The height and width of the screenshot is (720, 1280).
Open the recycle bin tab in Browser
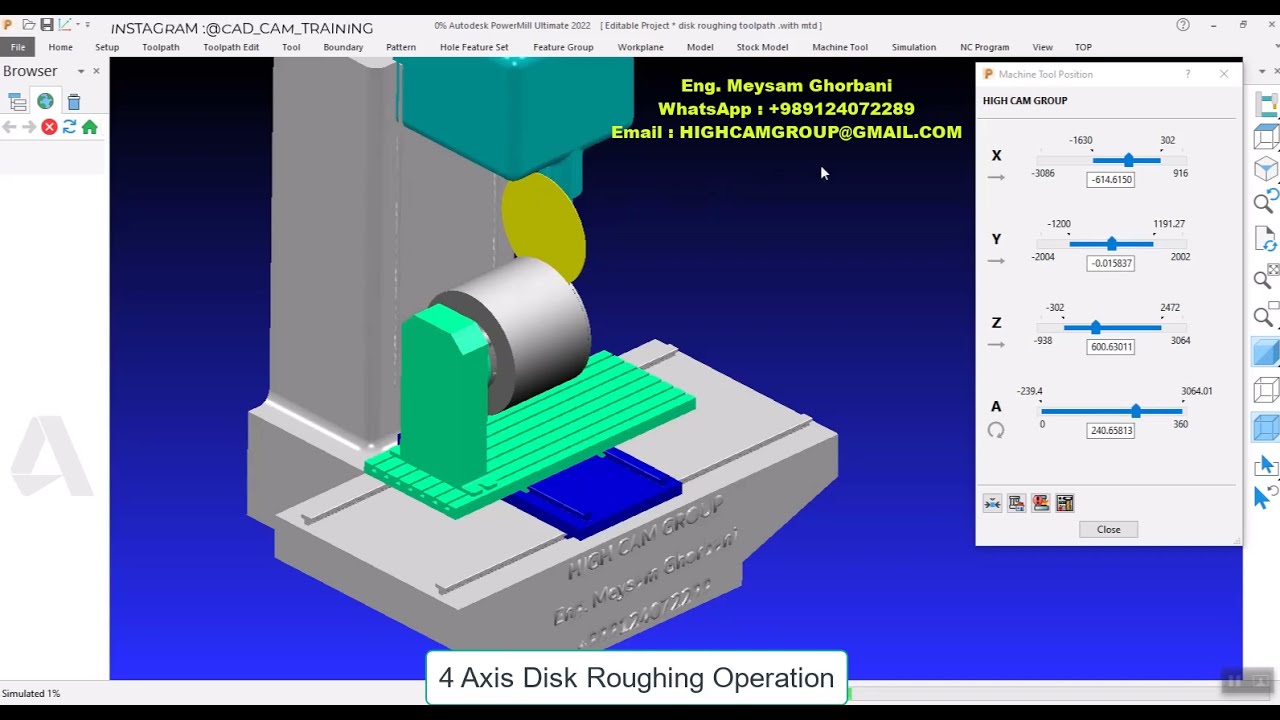74,102
